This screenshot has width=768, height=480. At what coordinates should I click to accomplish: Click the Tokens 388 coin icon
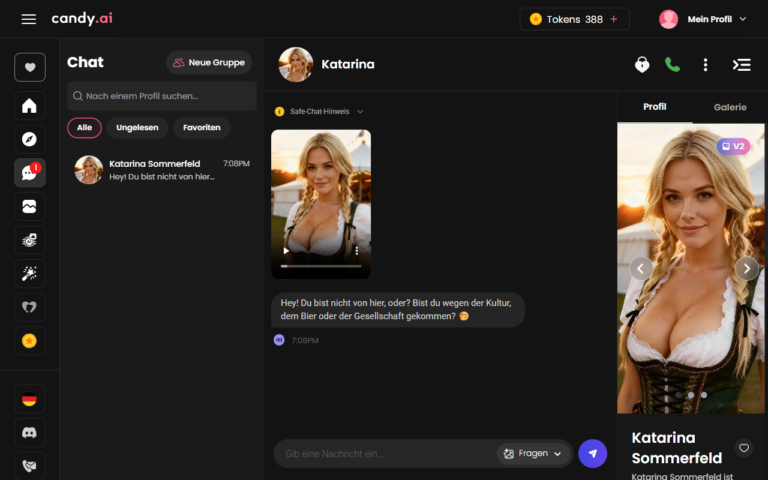[536, 19]
